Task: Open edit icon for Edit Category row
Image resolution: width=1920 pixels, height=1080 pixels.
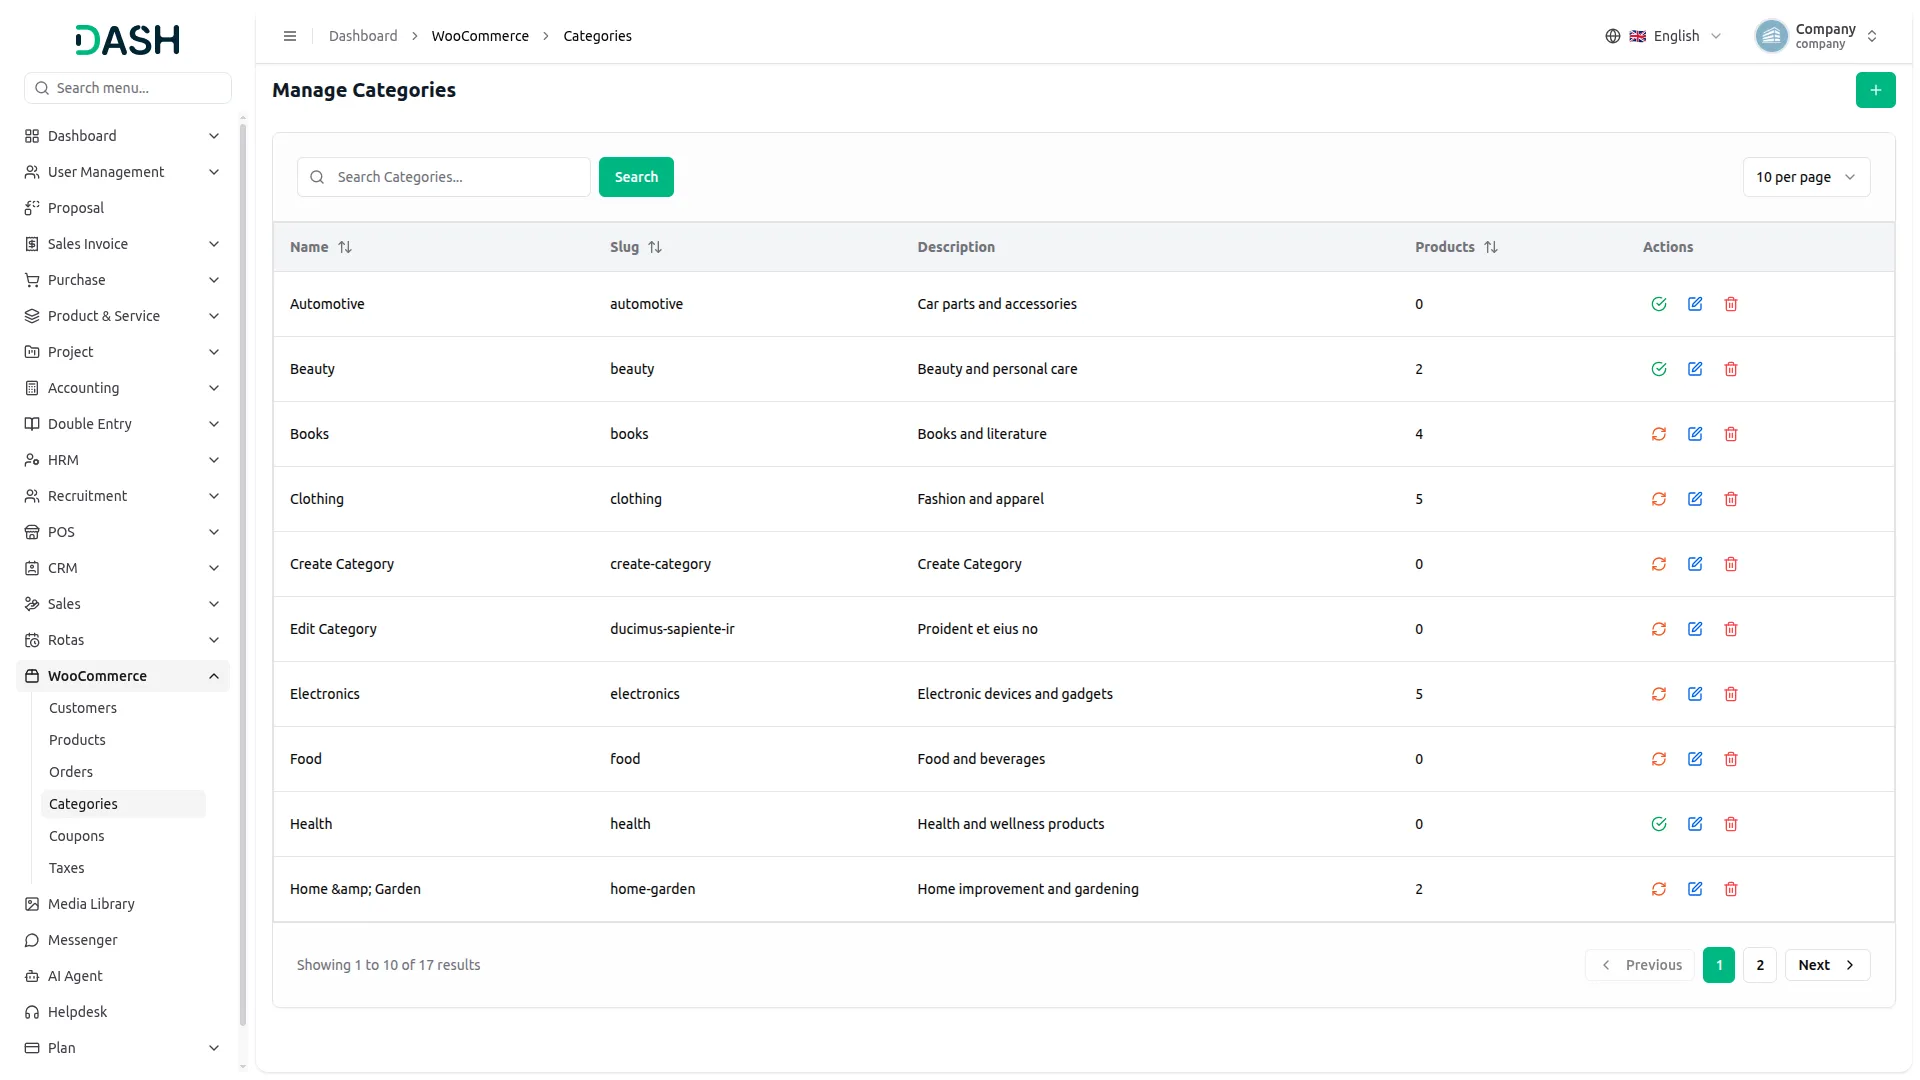Action: click(1695, 629)
